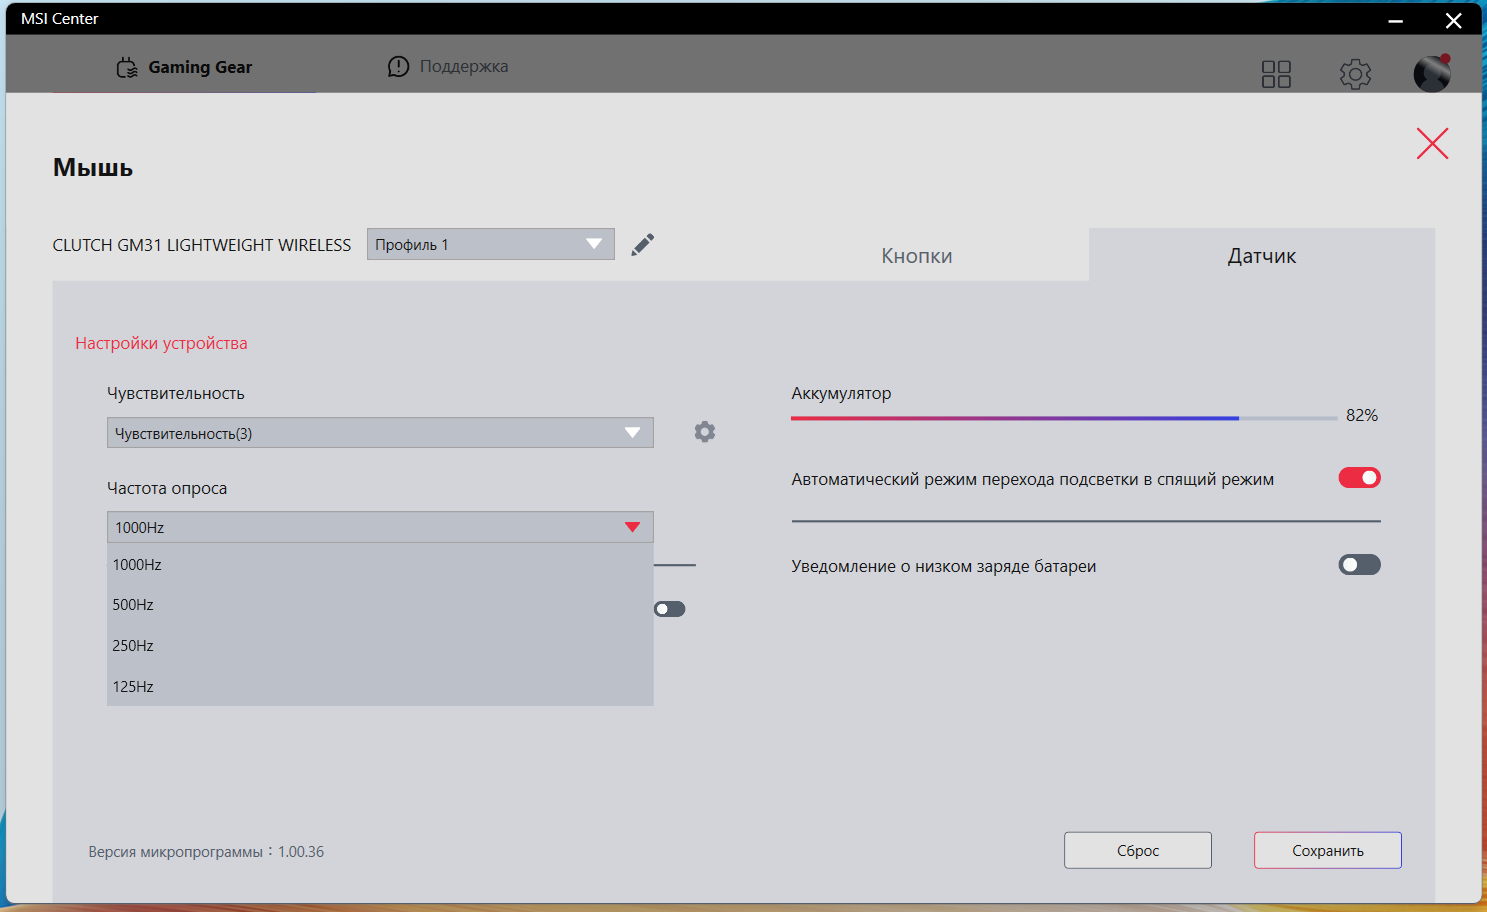Select 1000Hz from the list
This screenshot has height=912, width=1487.
[380, 565]
